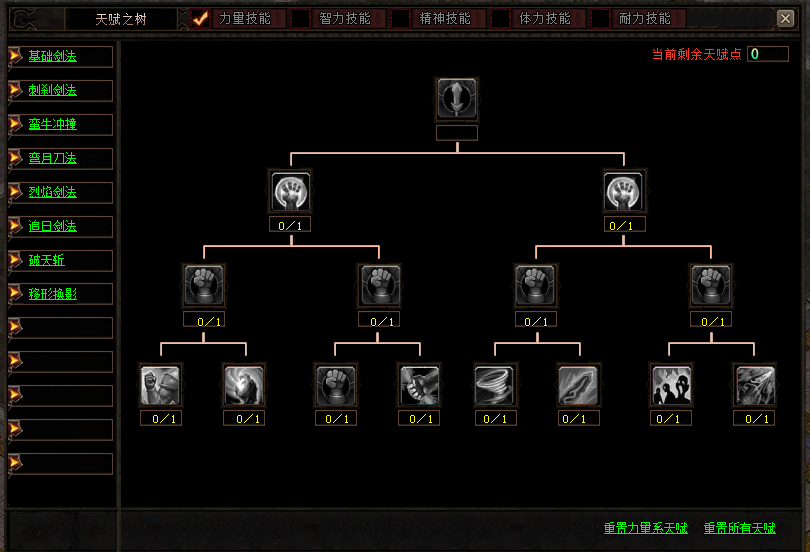Click 重置所有天赋 to reset all talents

(x=739, y=528)
